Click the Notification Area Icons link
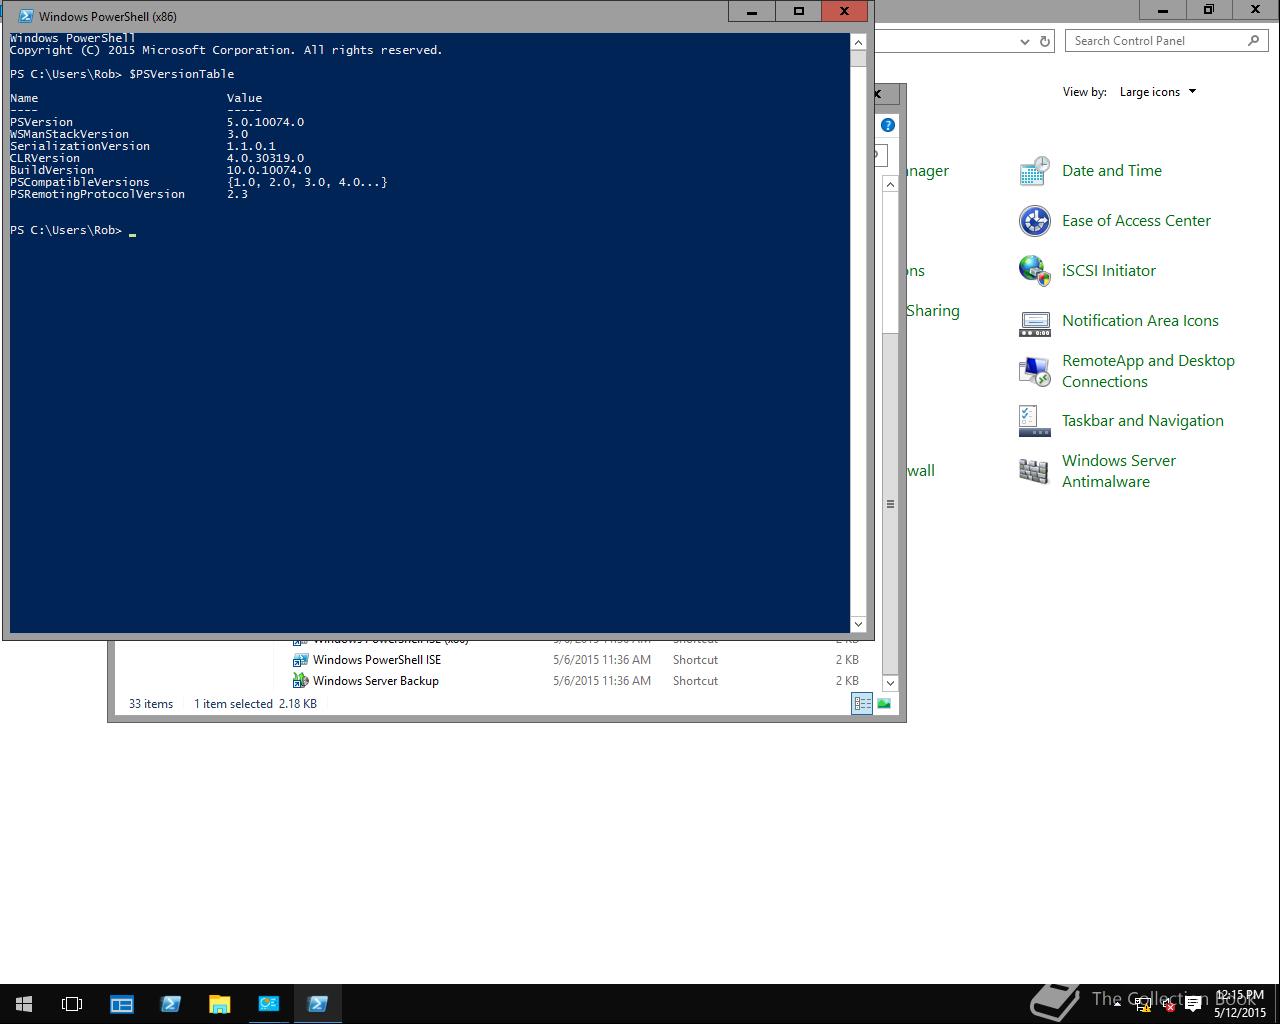Viewport: 1280px width, 1024px height. coord(1140,321)
